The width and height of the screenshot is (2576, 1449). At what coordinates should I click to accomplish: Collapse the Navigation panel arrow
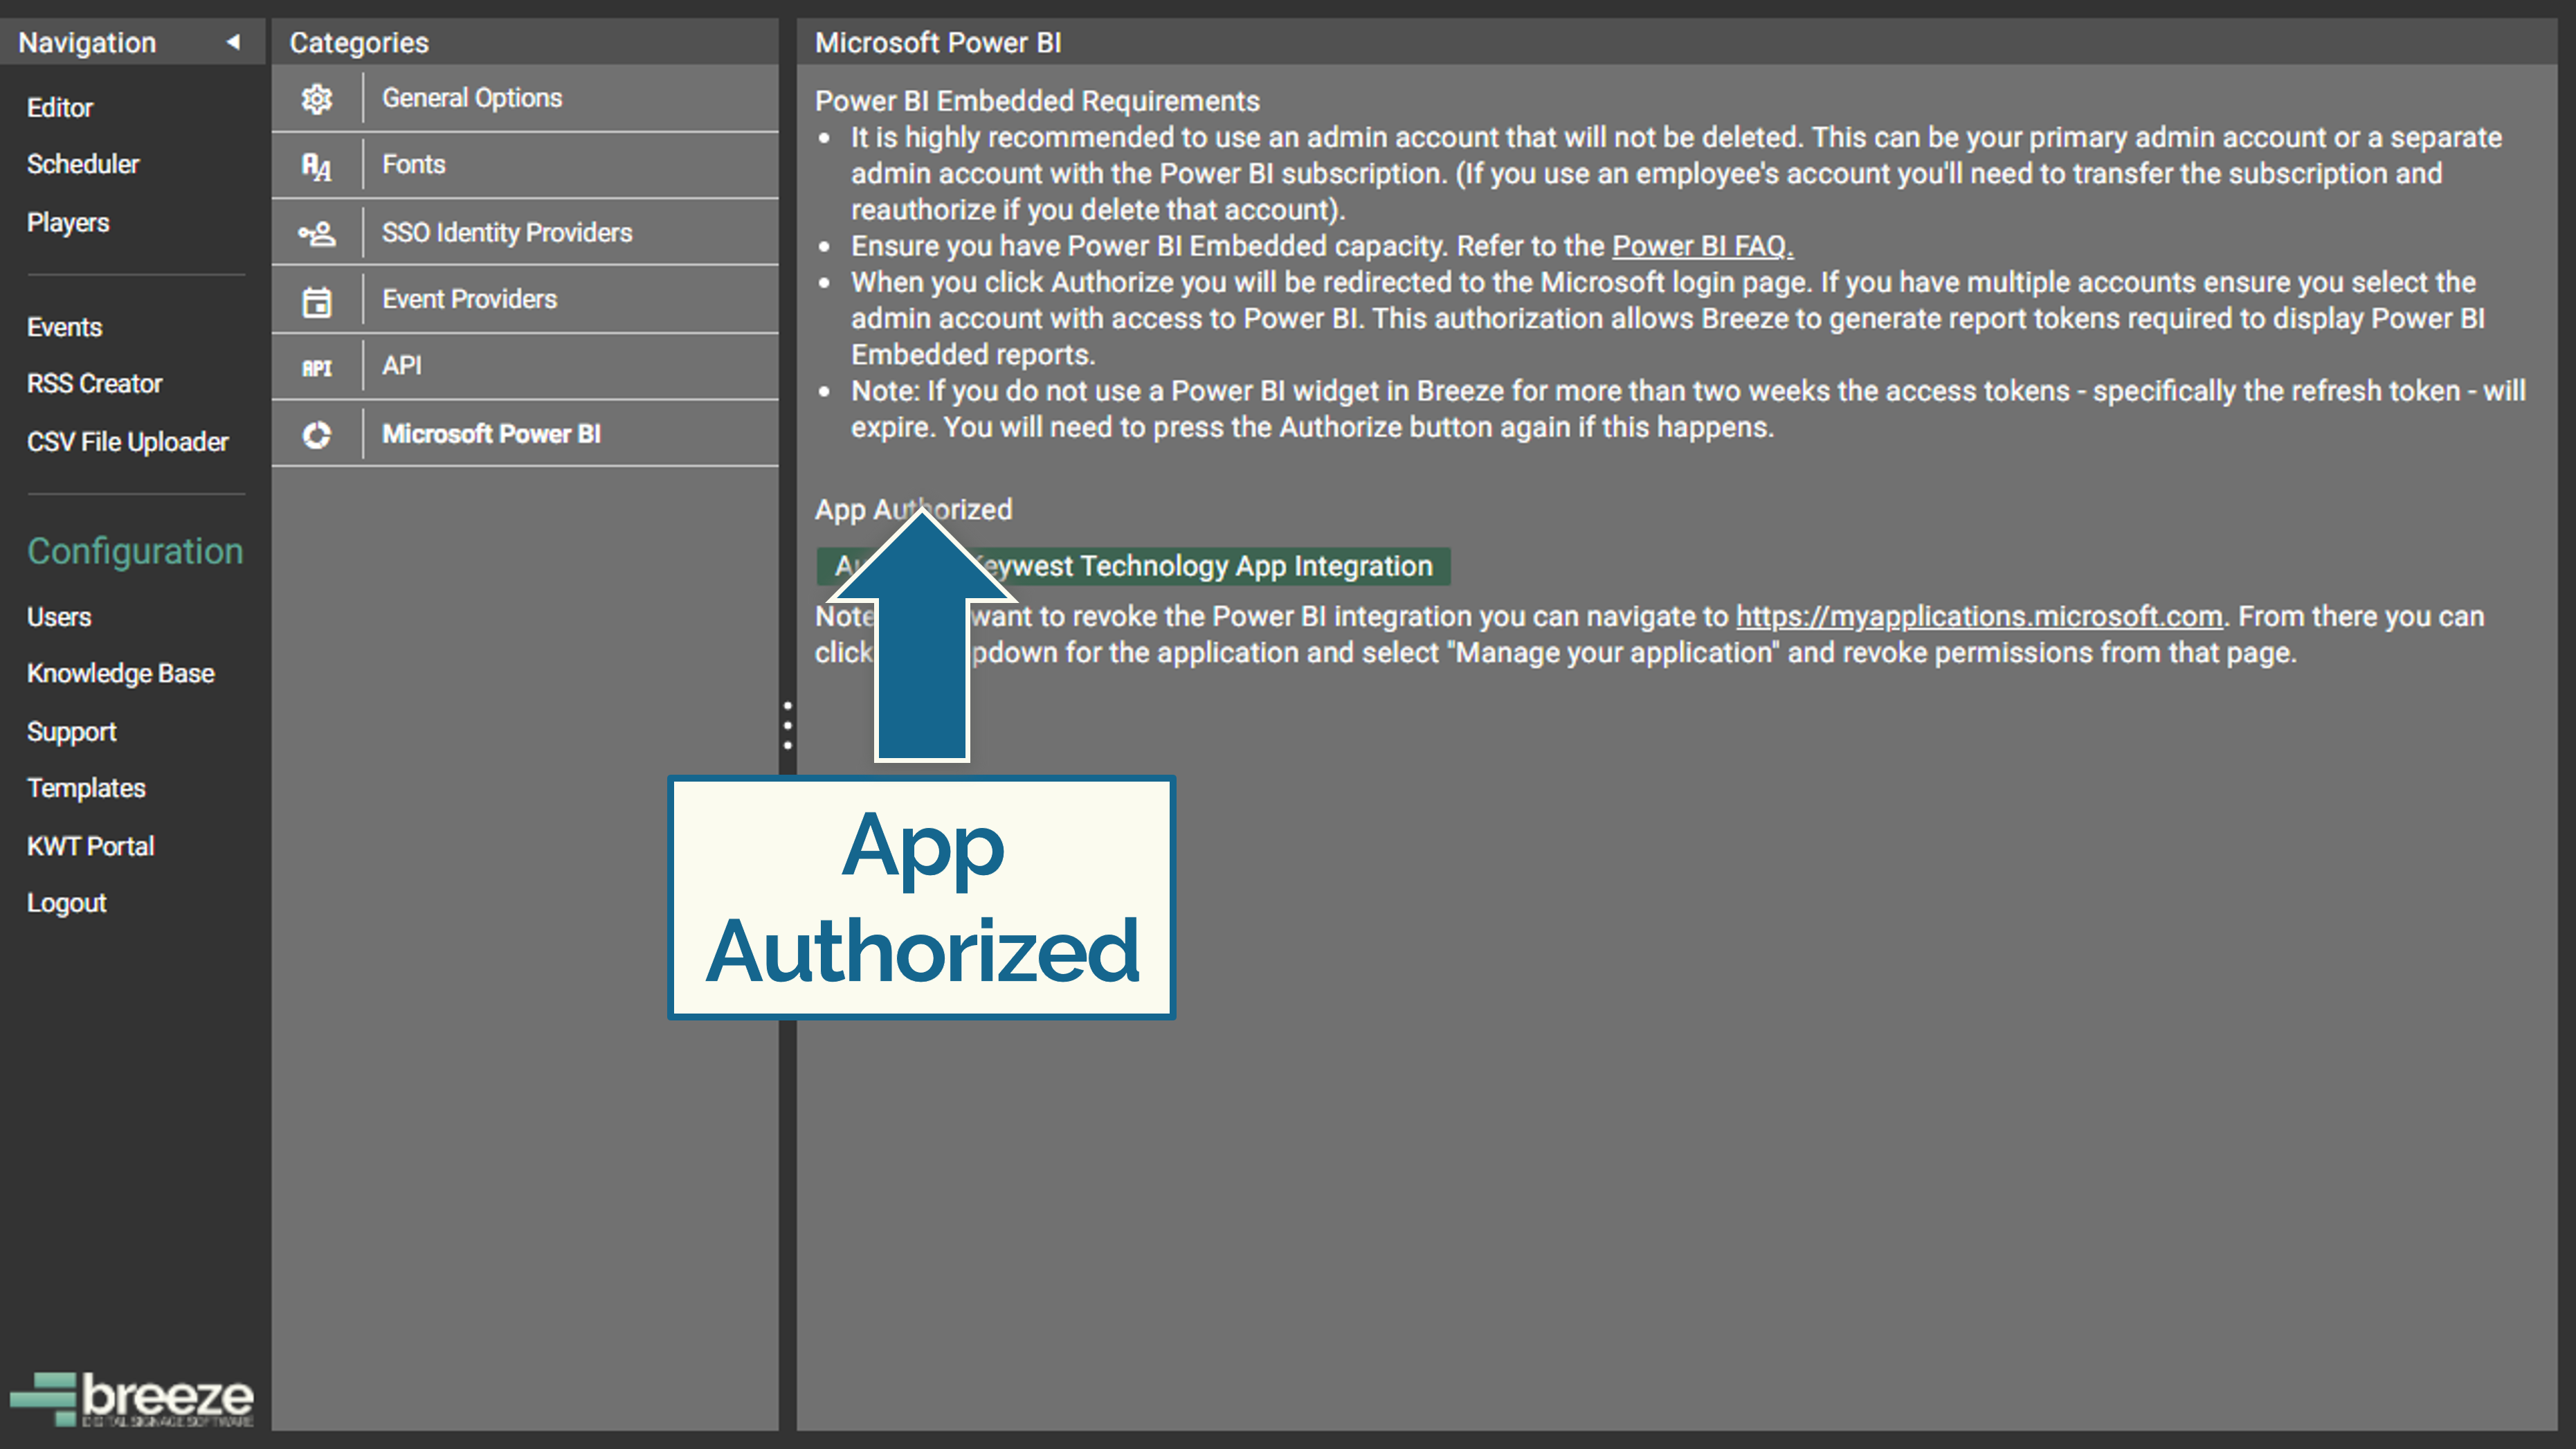(233, 42)
